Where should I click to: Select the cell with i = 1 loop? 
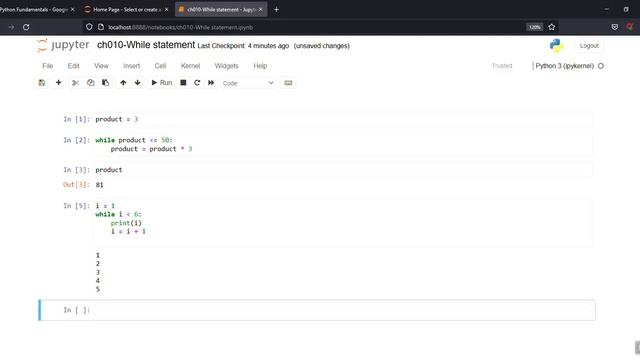(343, 223)
